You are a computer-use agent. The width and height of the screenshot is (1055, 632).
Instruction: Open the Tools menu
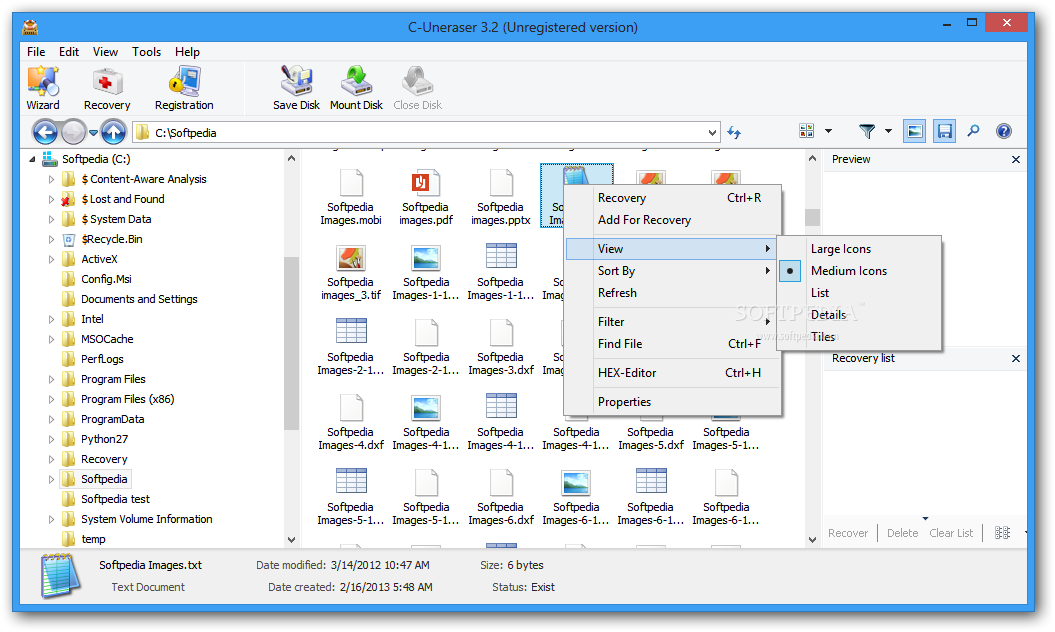tap(146, 52)
